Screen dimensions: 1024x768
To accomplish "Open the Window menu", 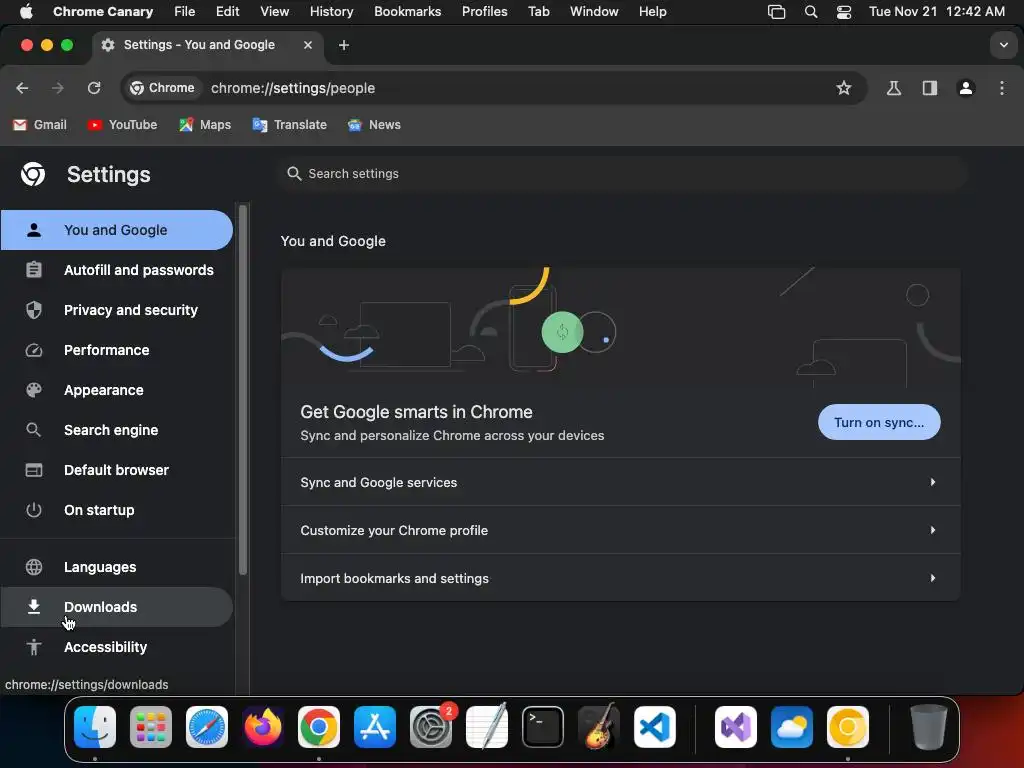I will pos(594,12).
